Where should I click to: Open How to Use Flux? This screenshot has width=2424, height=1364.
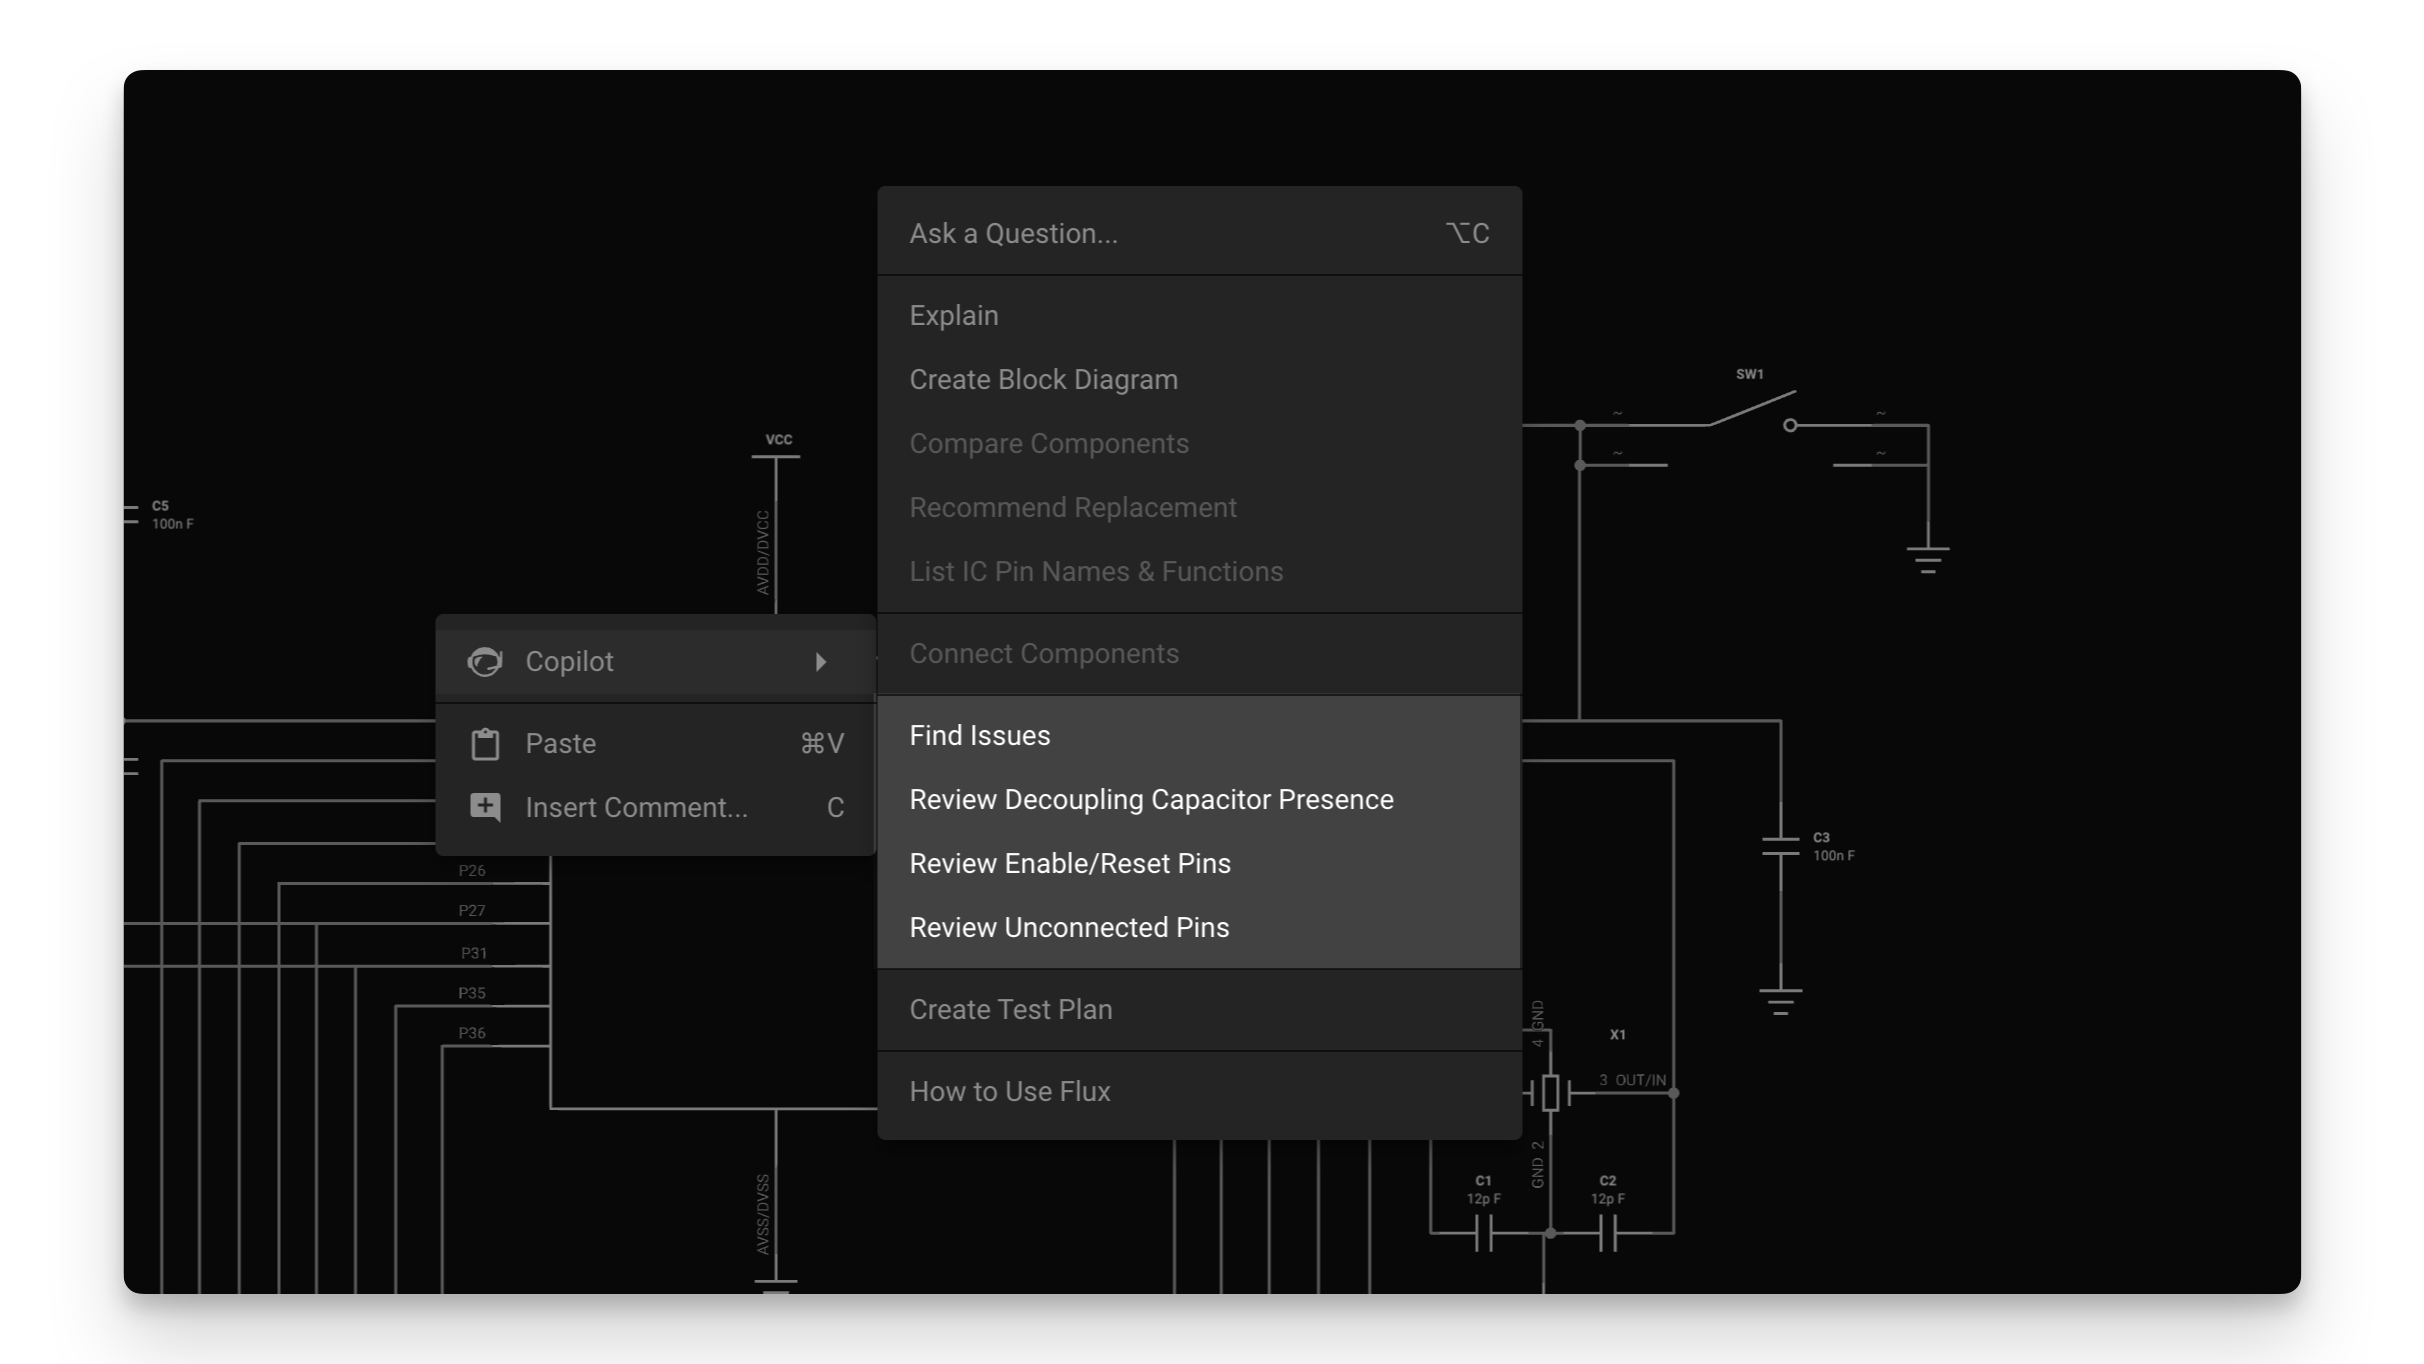click(1009, 1091)
